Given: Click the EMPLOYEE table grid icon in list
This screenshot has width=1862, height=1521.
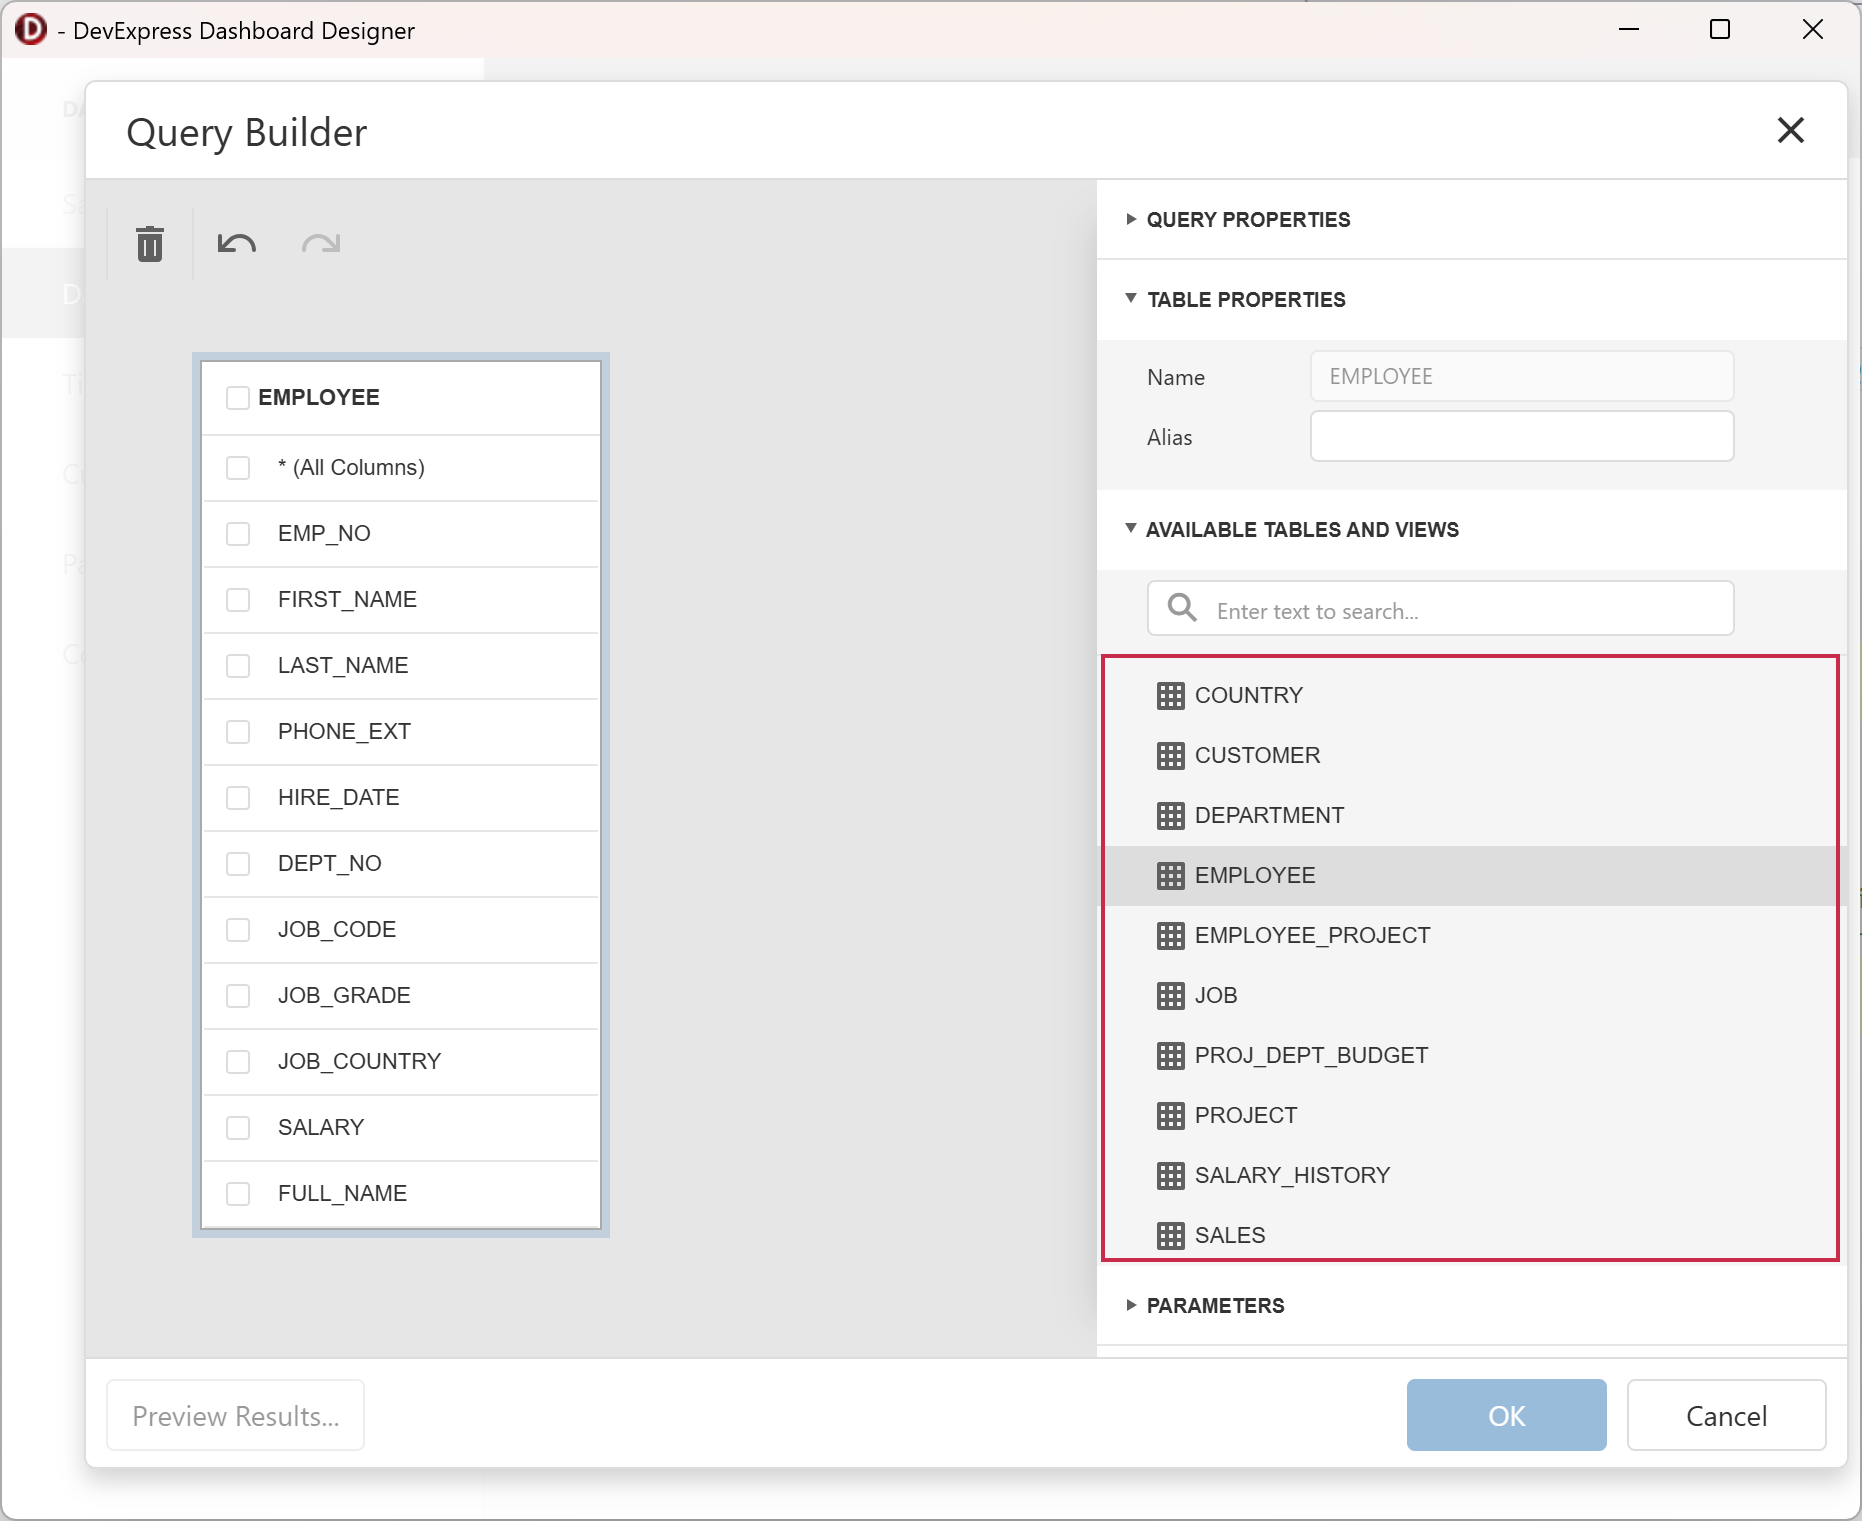Looking at the screenshot, I should tap(1170, 876).
